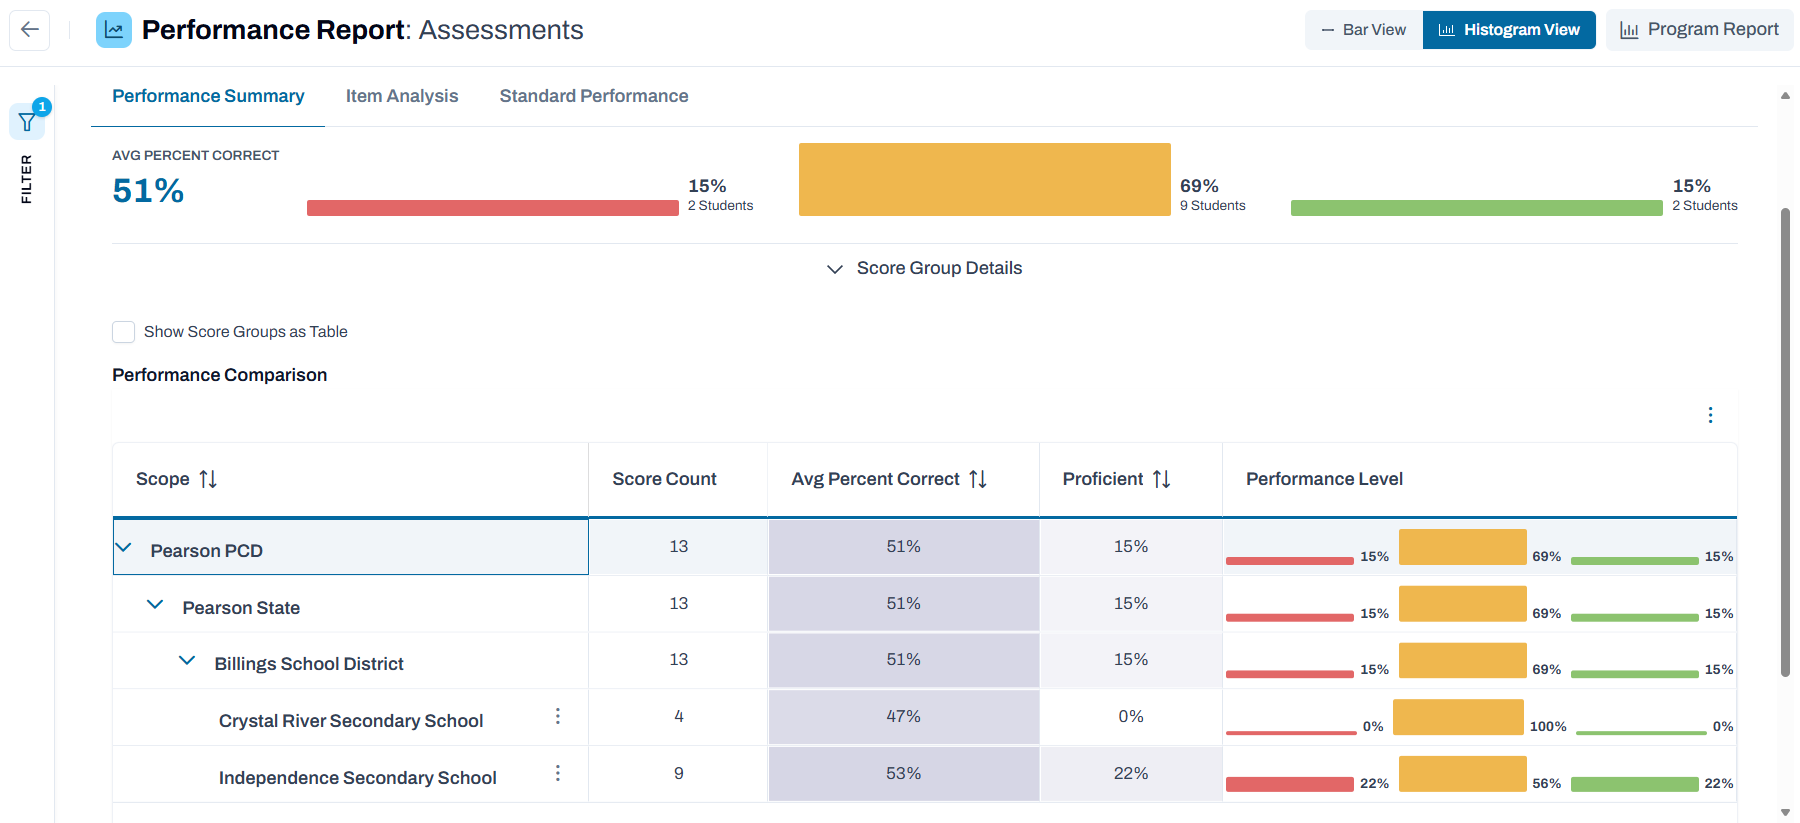Switch to Bar View
The image size is (1800, 823).
click(1364, 30)
